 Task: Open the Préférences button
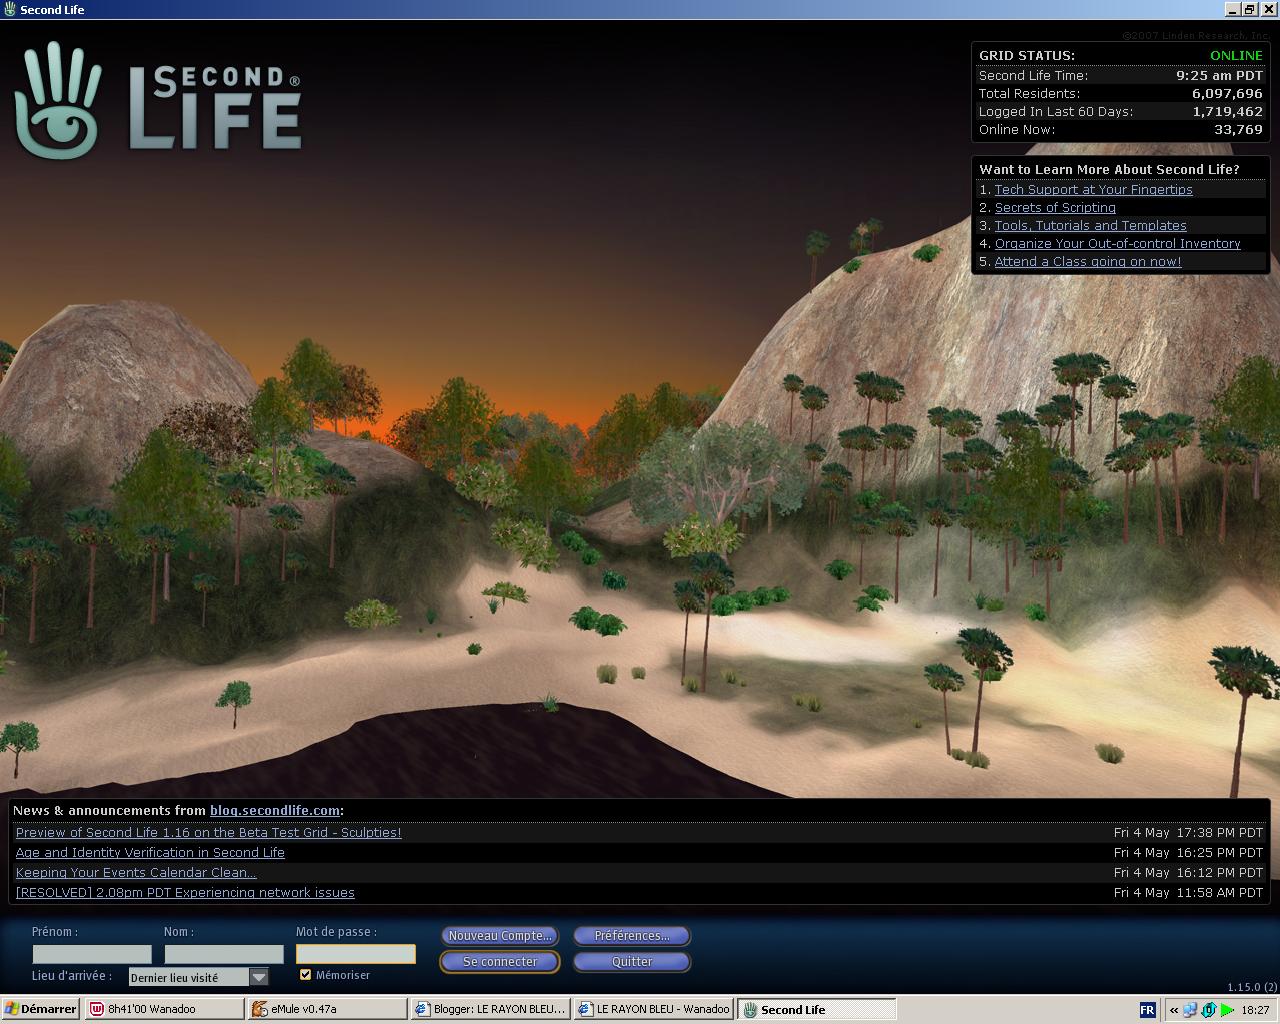(632, 936)
